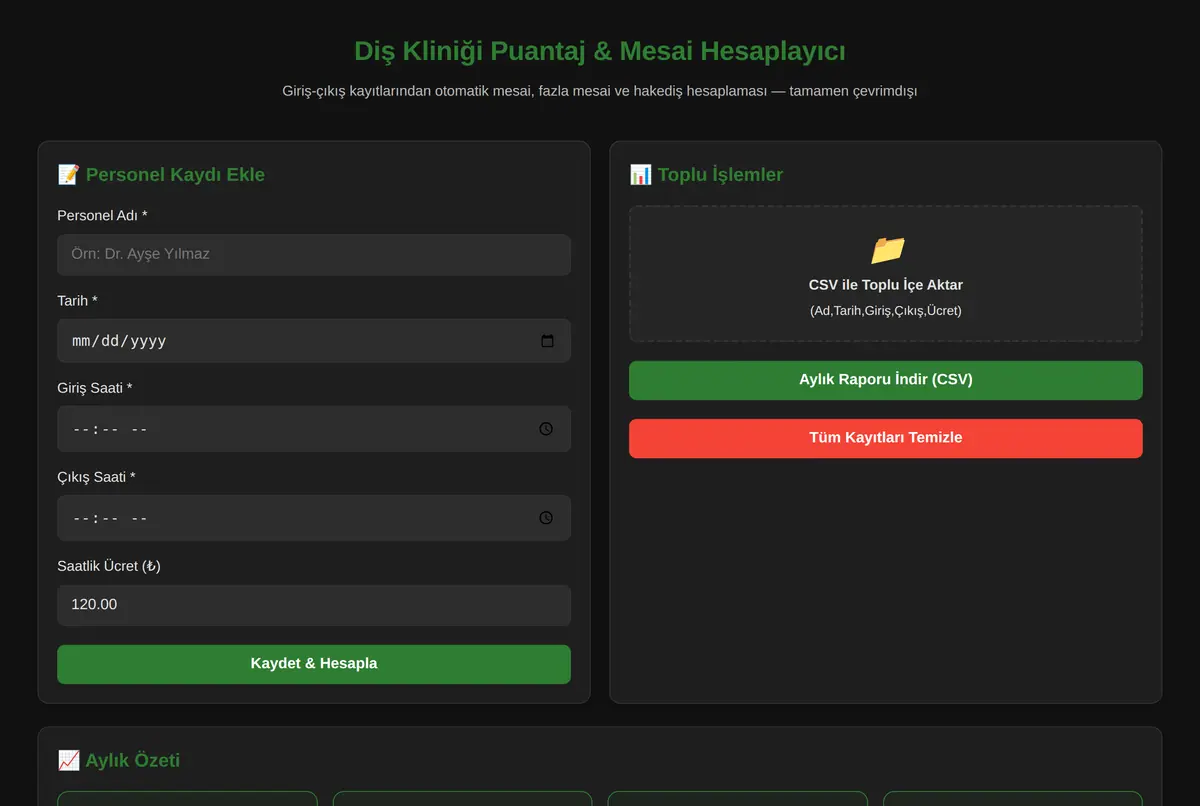Image resolution: width=1200 pixels, height=806 pixels.
Task: Click the bar chart icon beside Toplu İşlemler
Action: [x=640, y=175]
